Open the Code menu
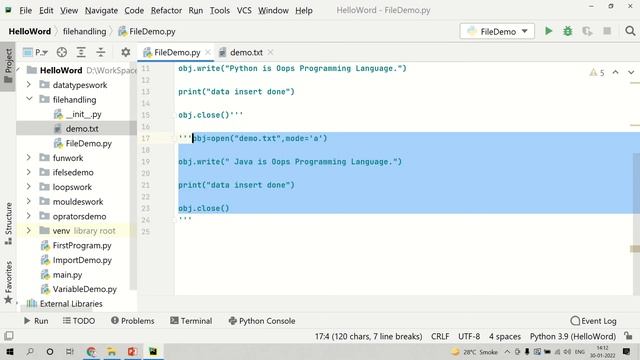 pos(134,10)
